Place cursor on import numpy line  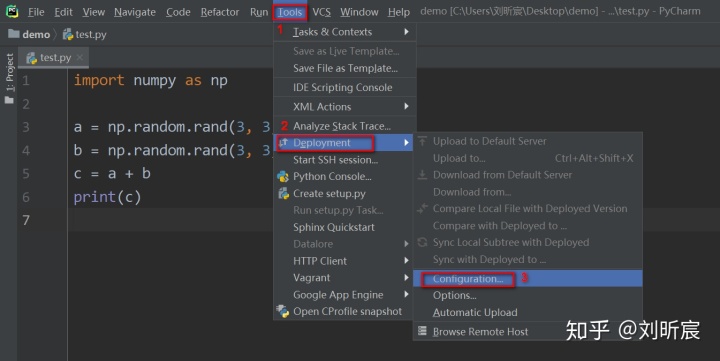tap(151, 80)
